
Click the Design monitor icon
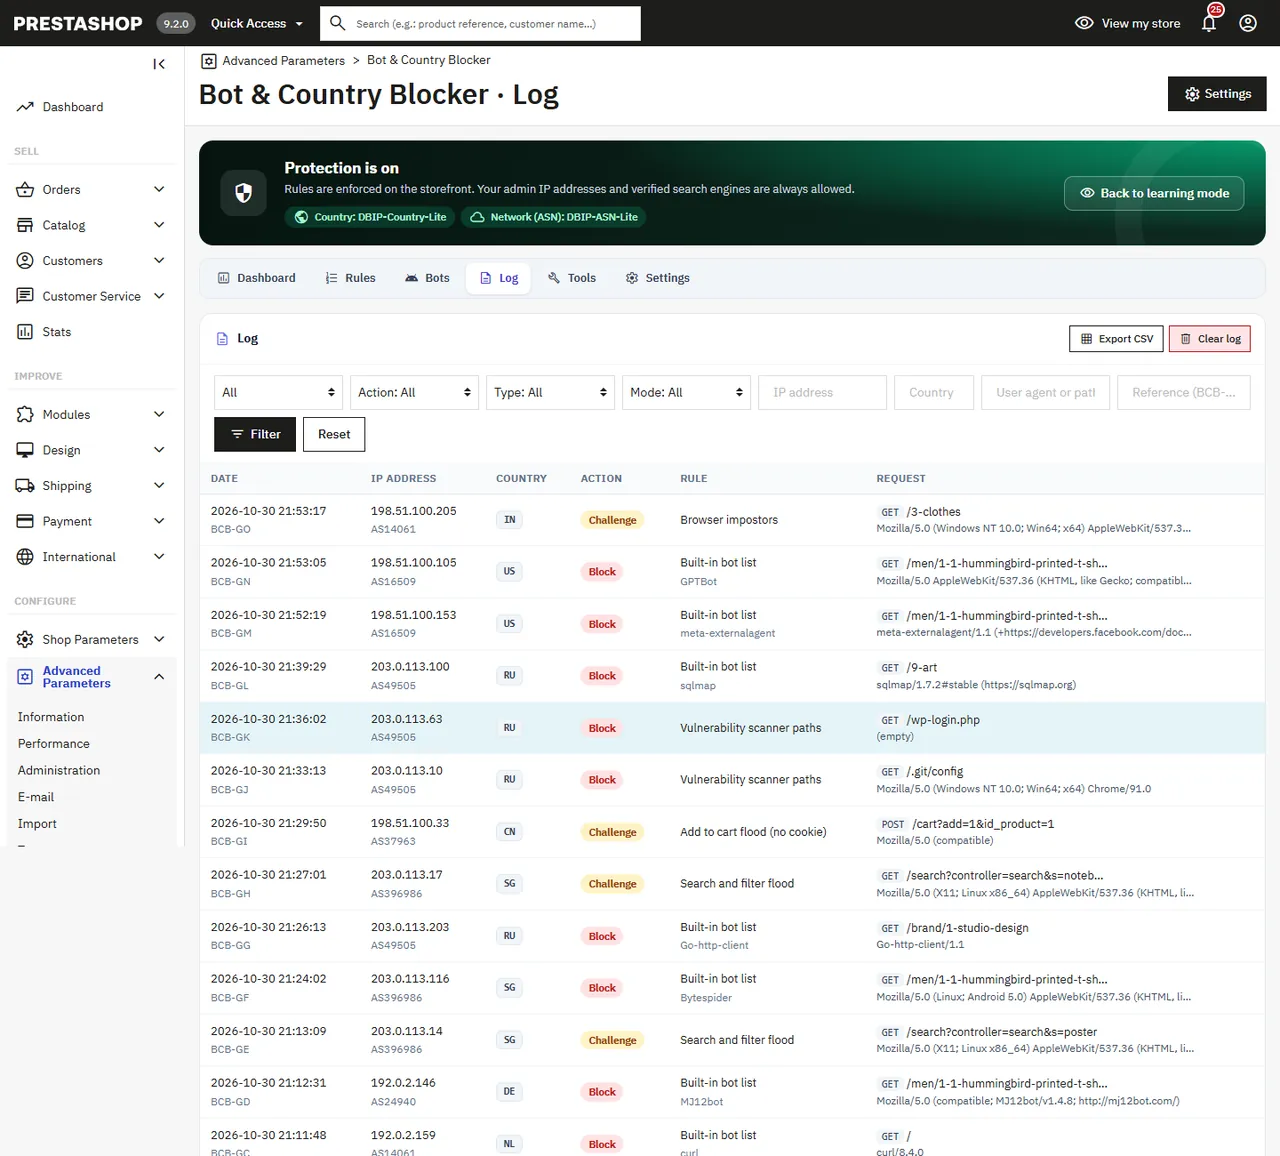[x=25, y=450]
